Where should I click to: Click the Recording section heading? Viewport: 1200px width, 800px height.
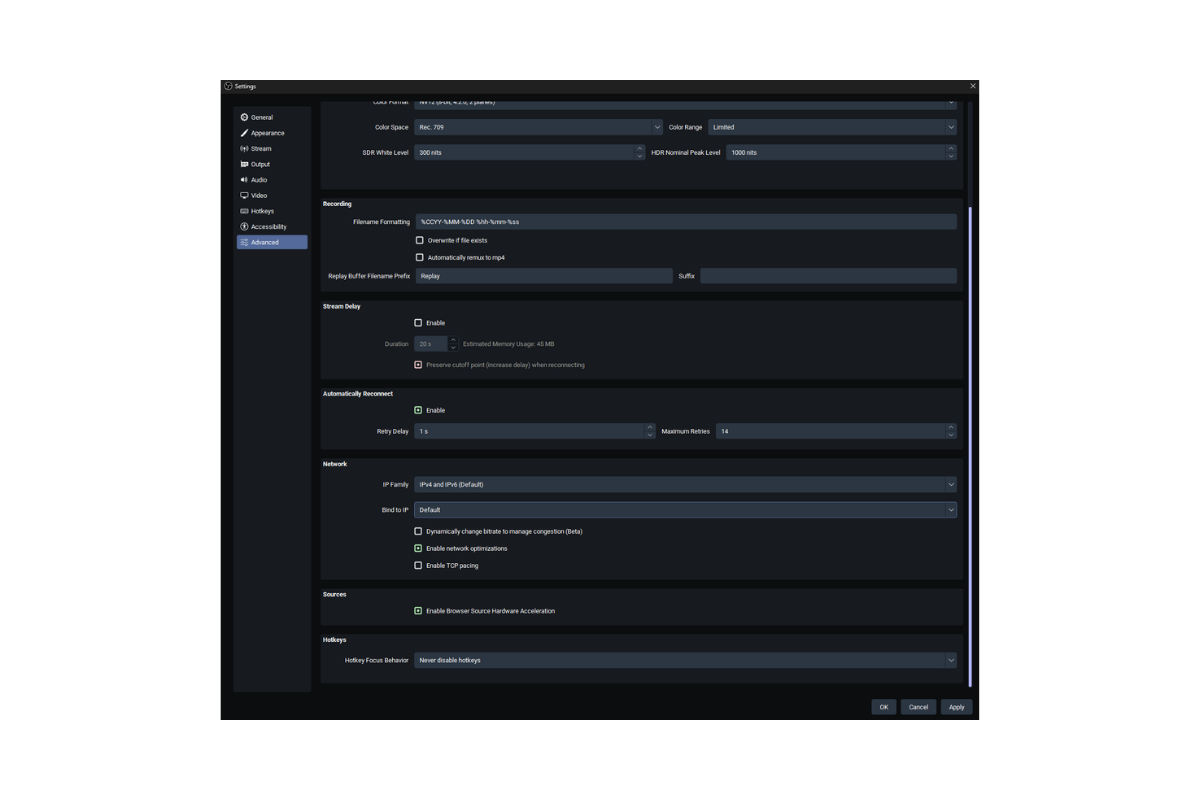coord(337,204)
